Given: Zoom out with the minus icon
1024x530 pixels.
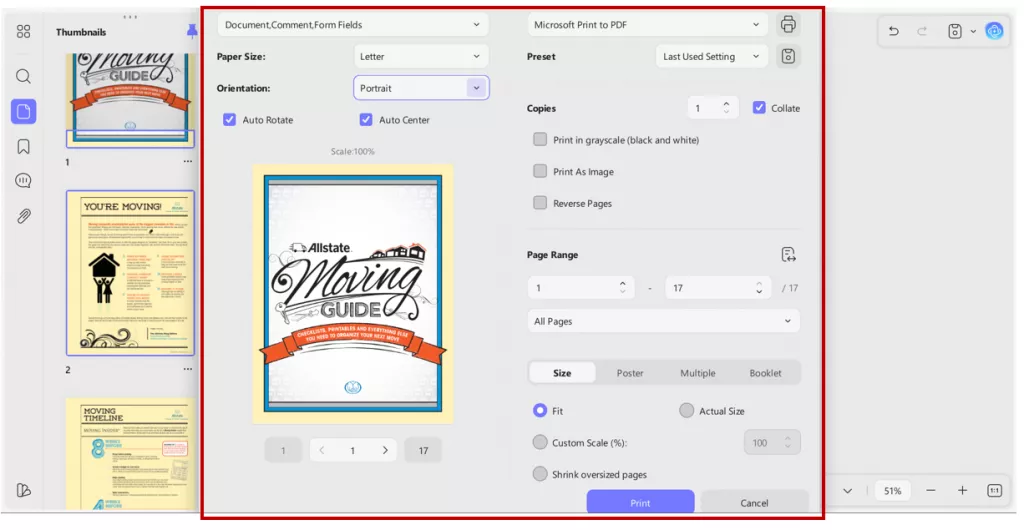Looking at the screenshot, I should [931, 491].
